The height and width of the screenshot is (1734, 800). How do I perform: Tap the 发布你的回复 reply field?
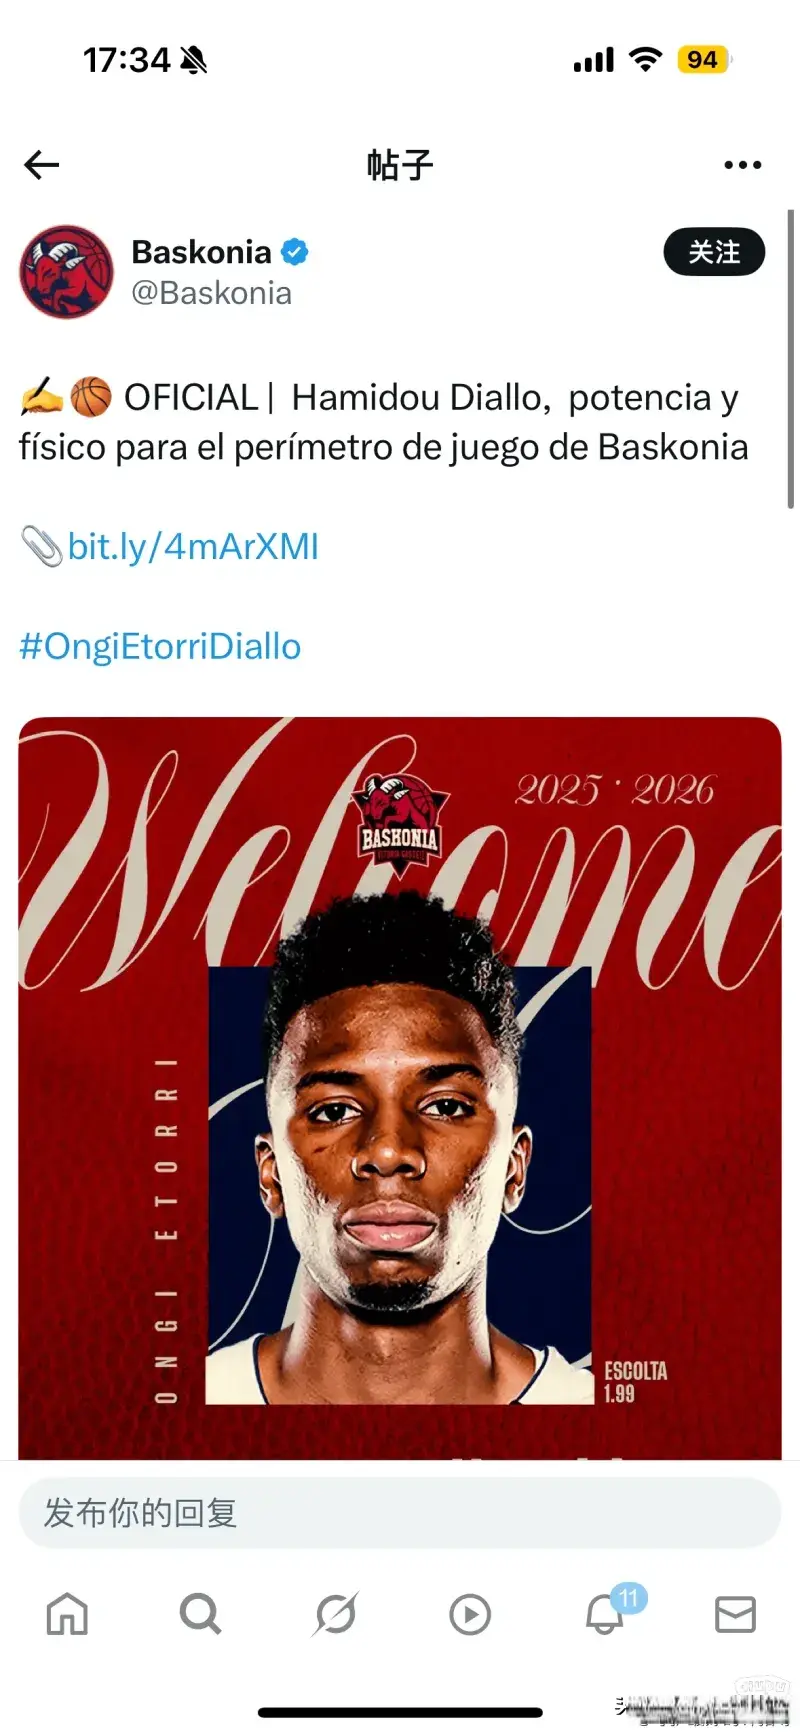tap(400, 1513)
